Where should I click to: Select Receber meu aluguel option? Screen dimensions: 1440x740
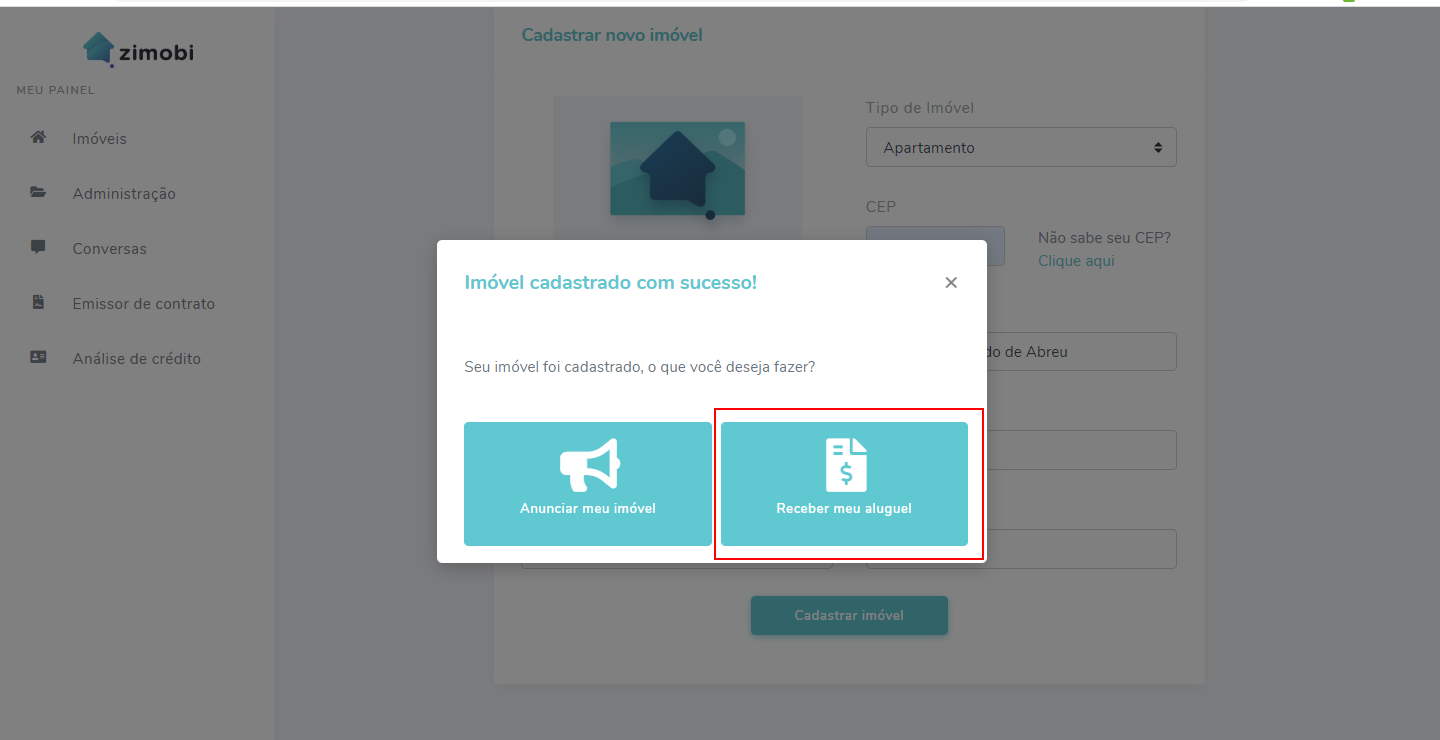(844, 484)
